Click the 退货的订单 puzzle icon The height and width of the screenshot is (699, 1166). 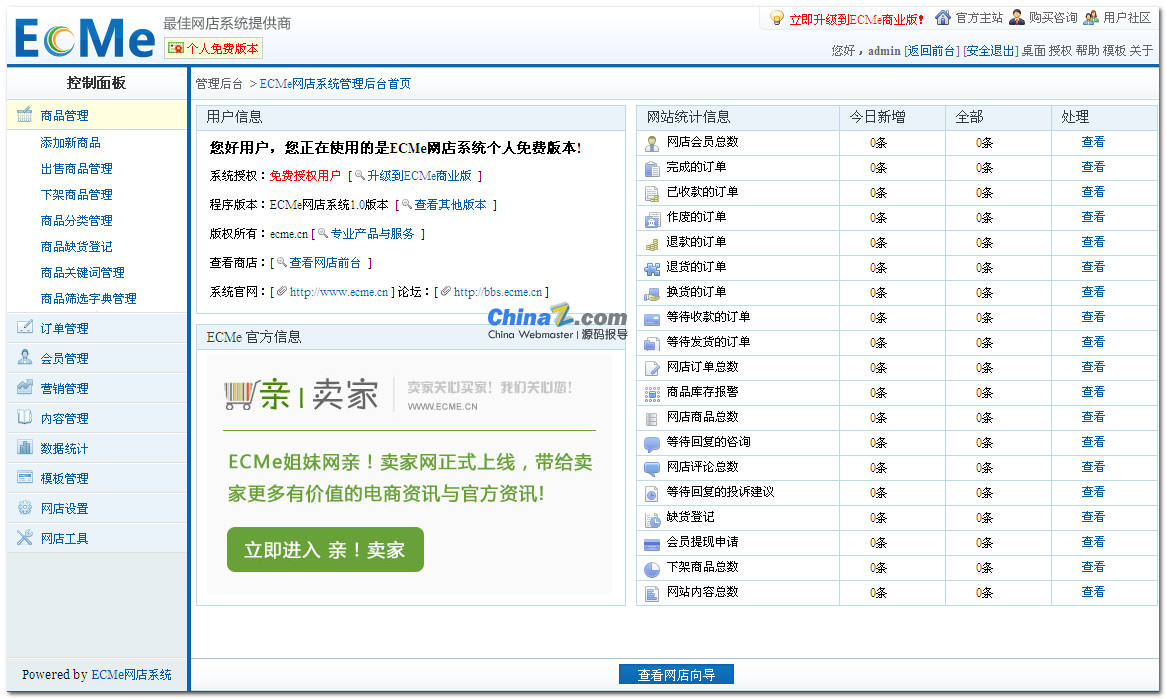651,269
